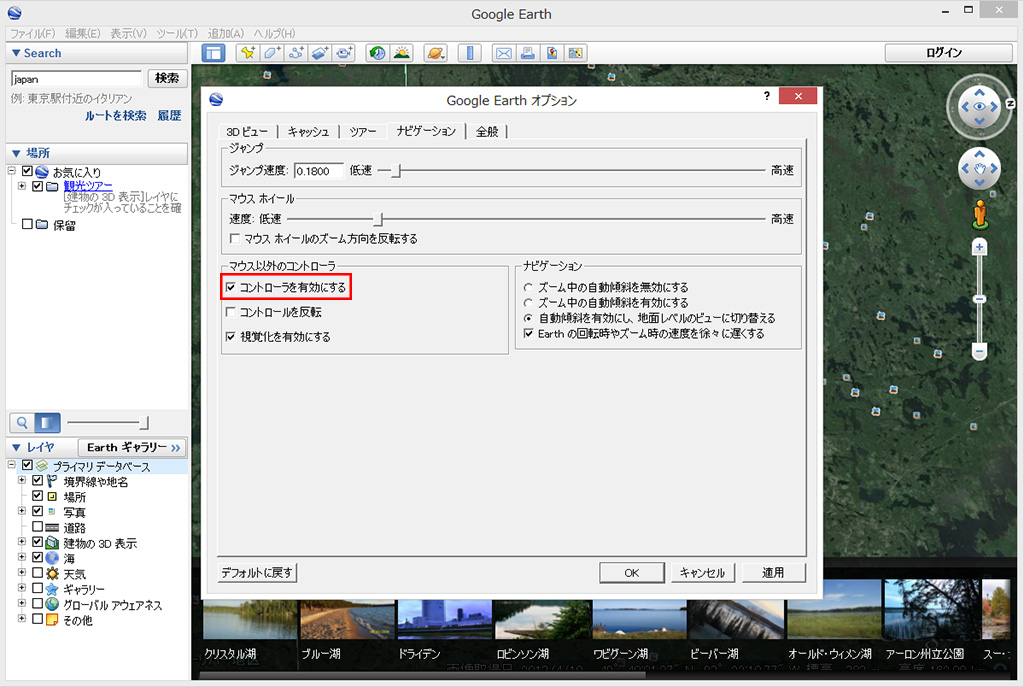Screen dimensions: 1024x687
Task: Click the Street View pegman icon
Action: click(x=979, y=214)
